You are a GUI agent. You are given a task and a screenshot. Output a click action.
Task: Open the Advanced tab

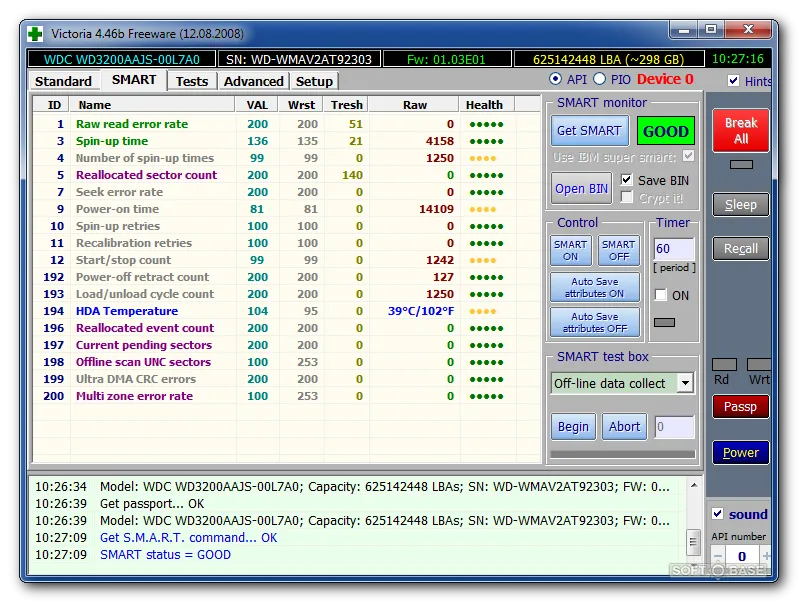[253, 81]
